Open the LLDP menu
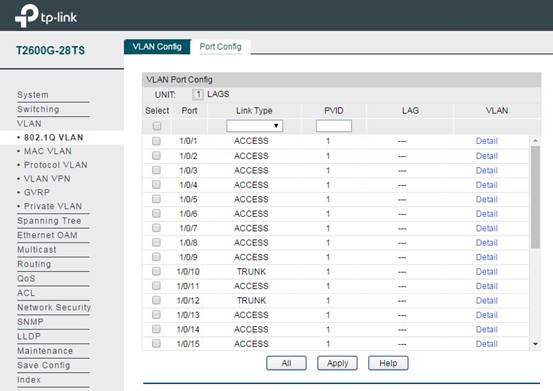The width and height of the screenshot is (553, 391). pyautogui.click(x=29, y=336)
